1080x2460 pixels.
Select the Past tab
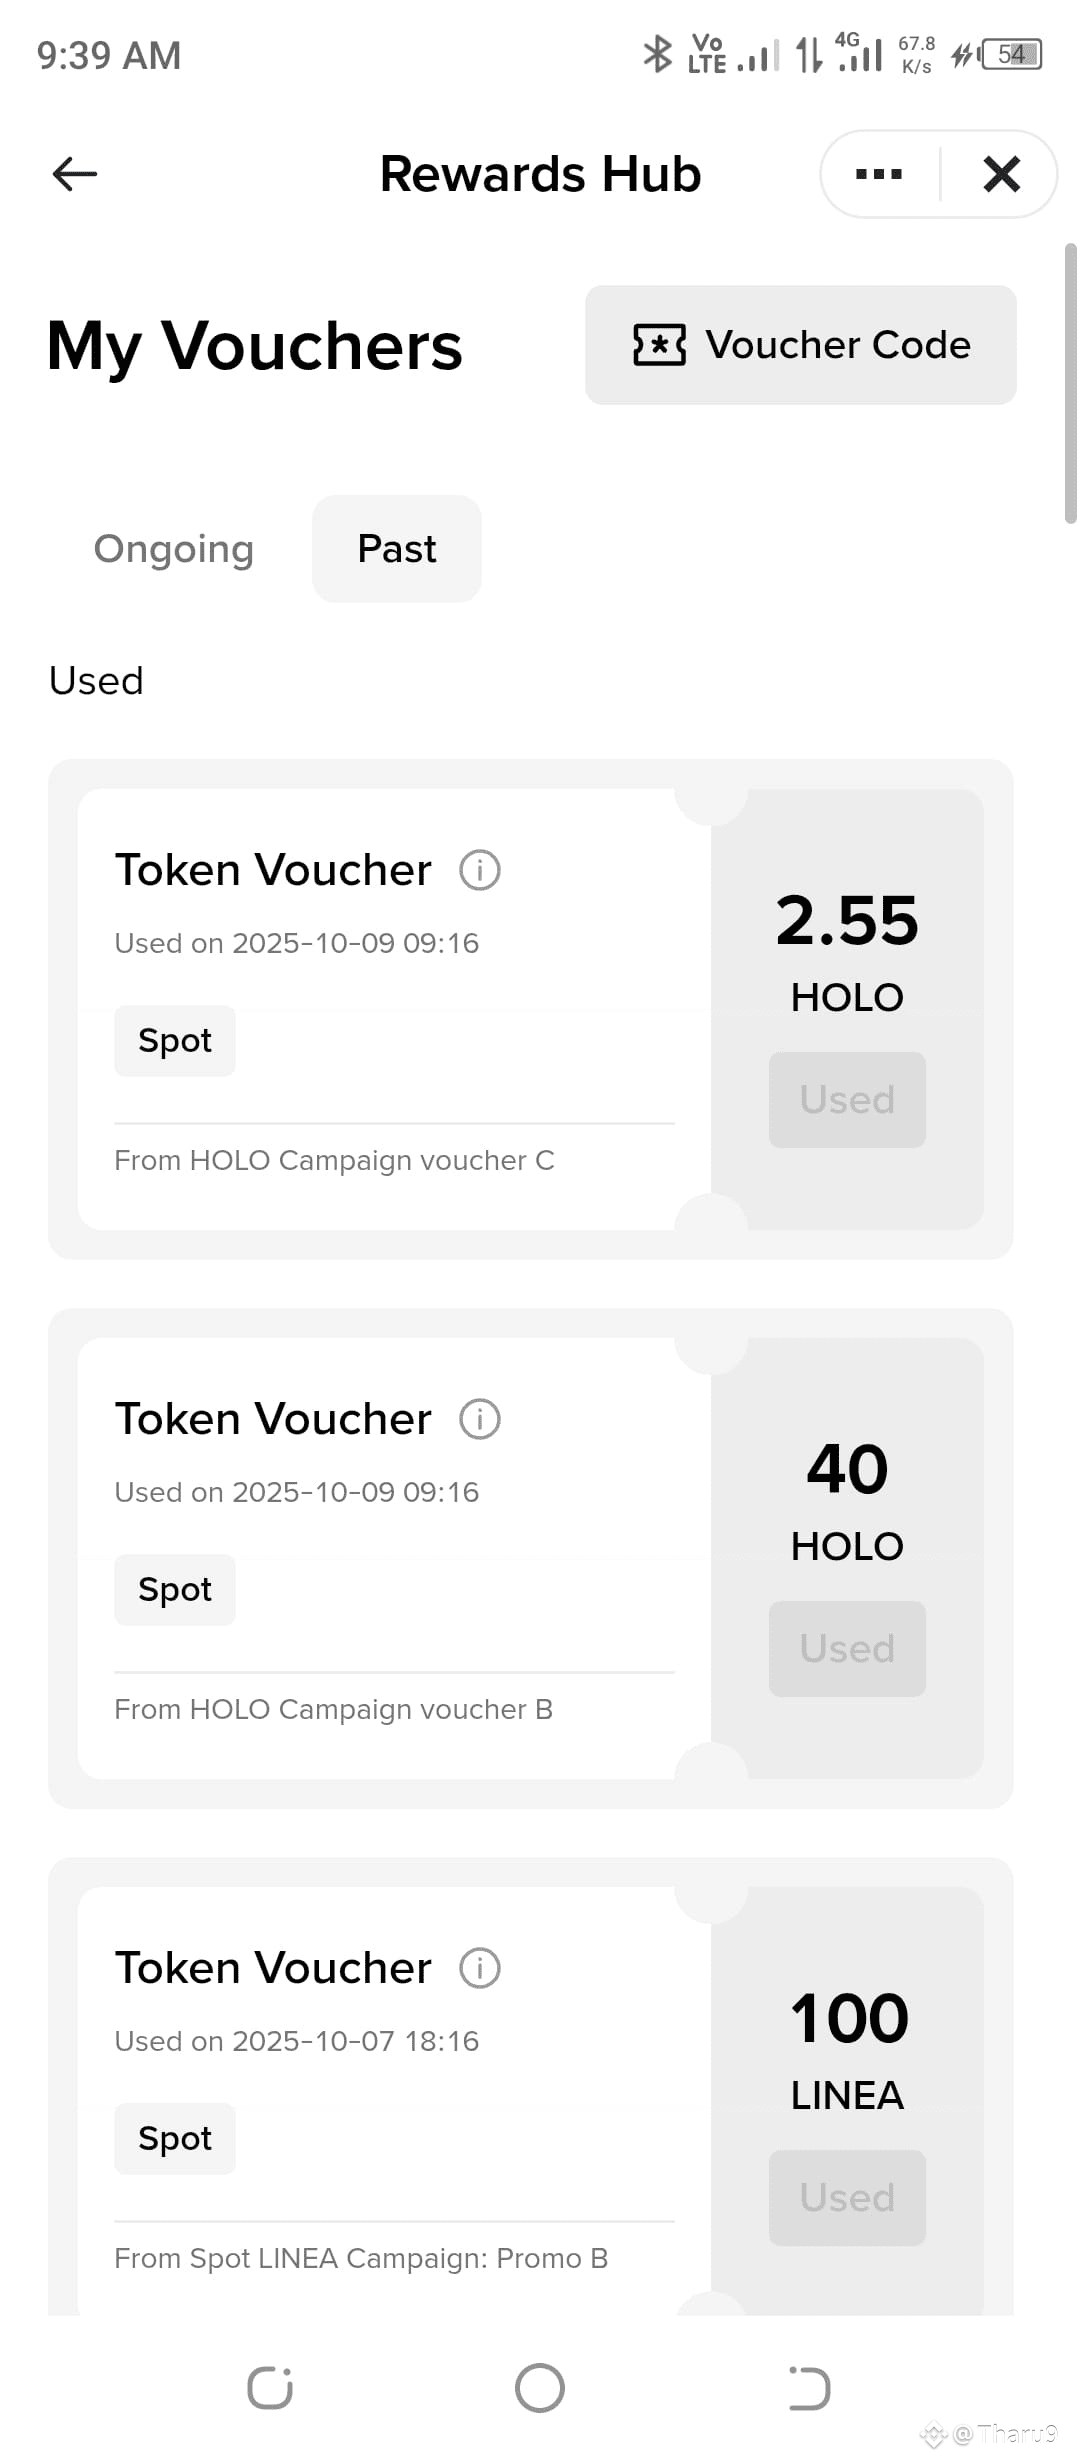397,549
